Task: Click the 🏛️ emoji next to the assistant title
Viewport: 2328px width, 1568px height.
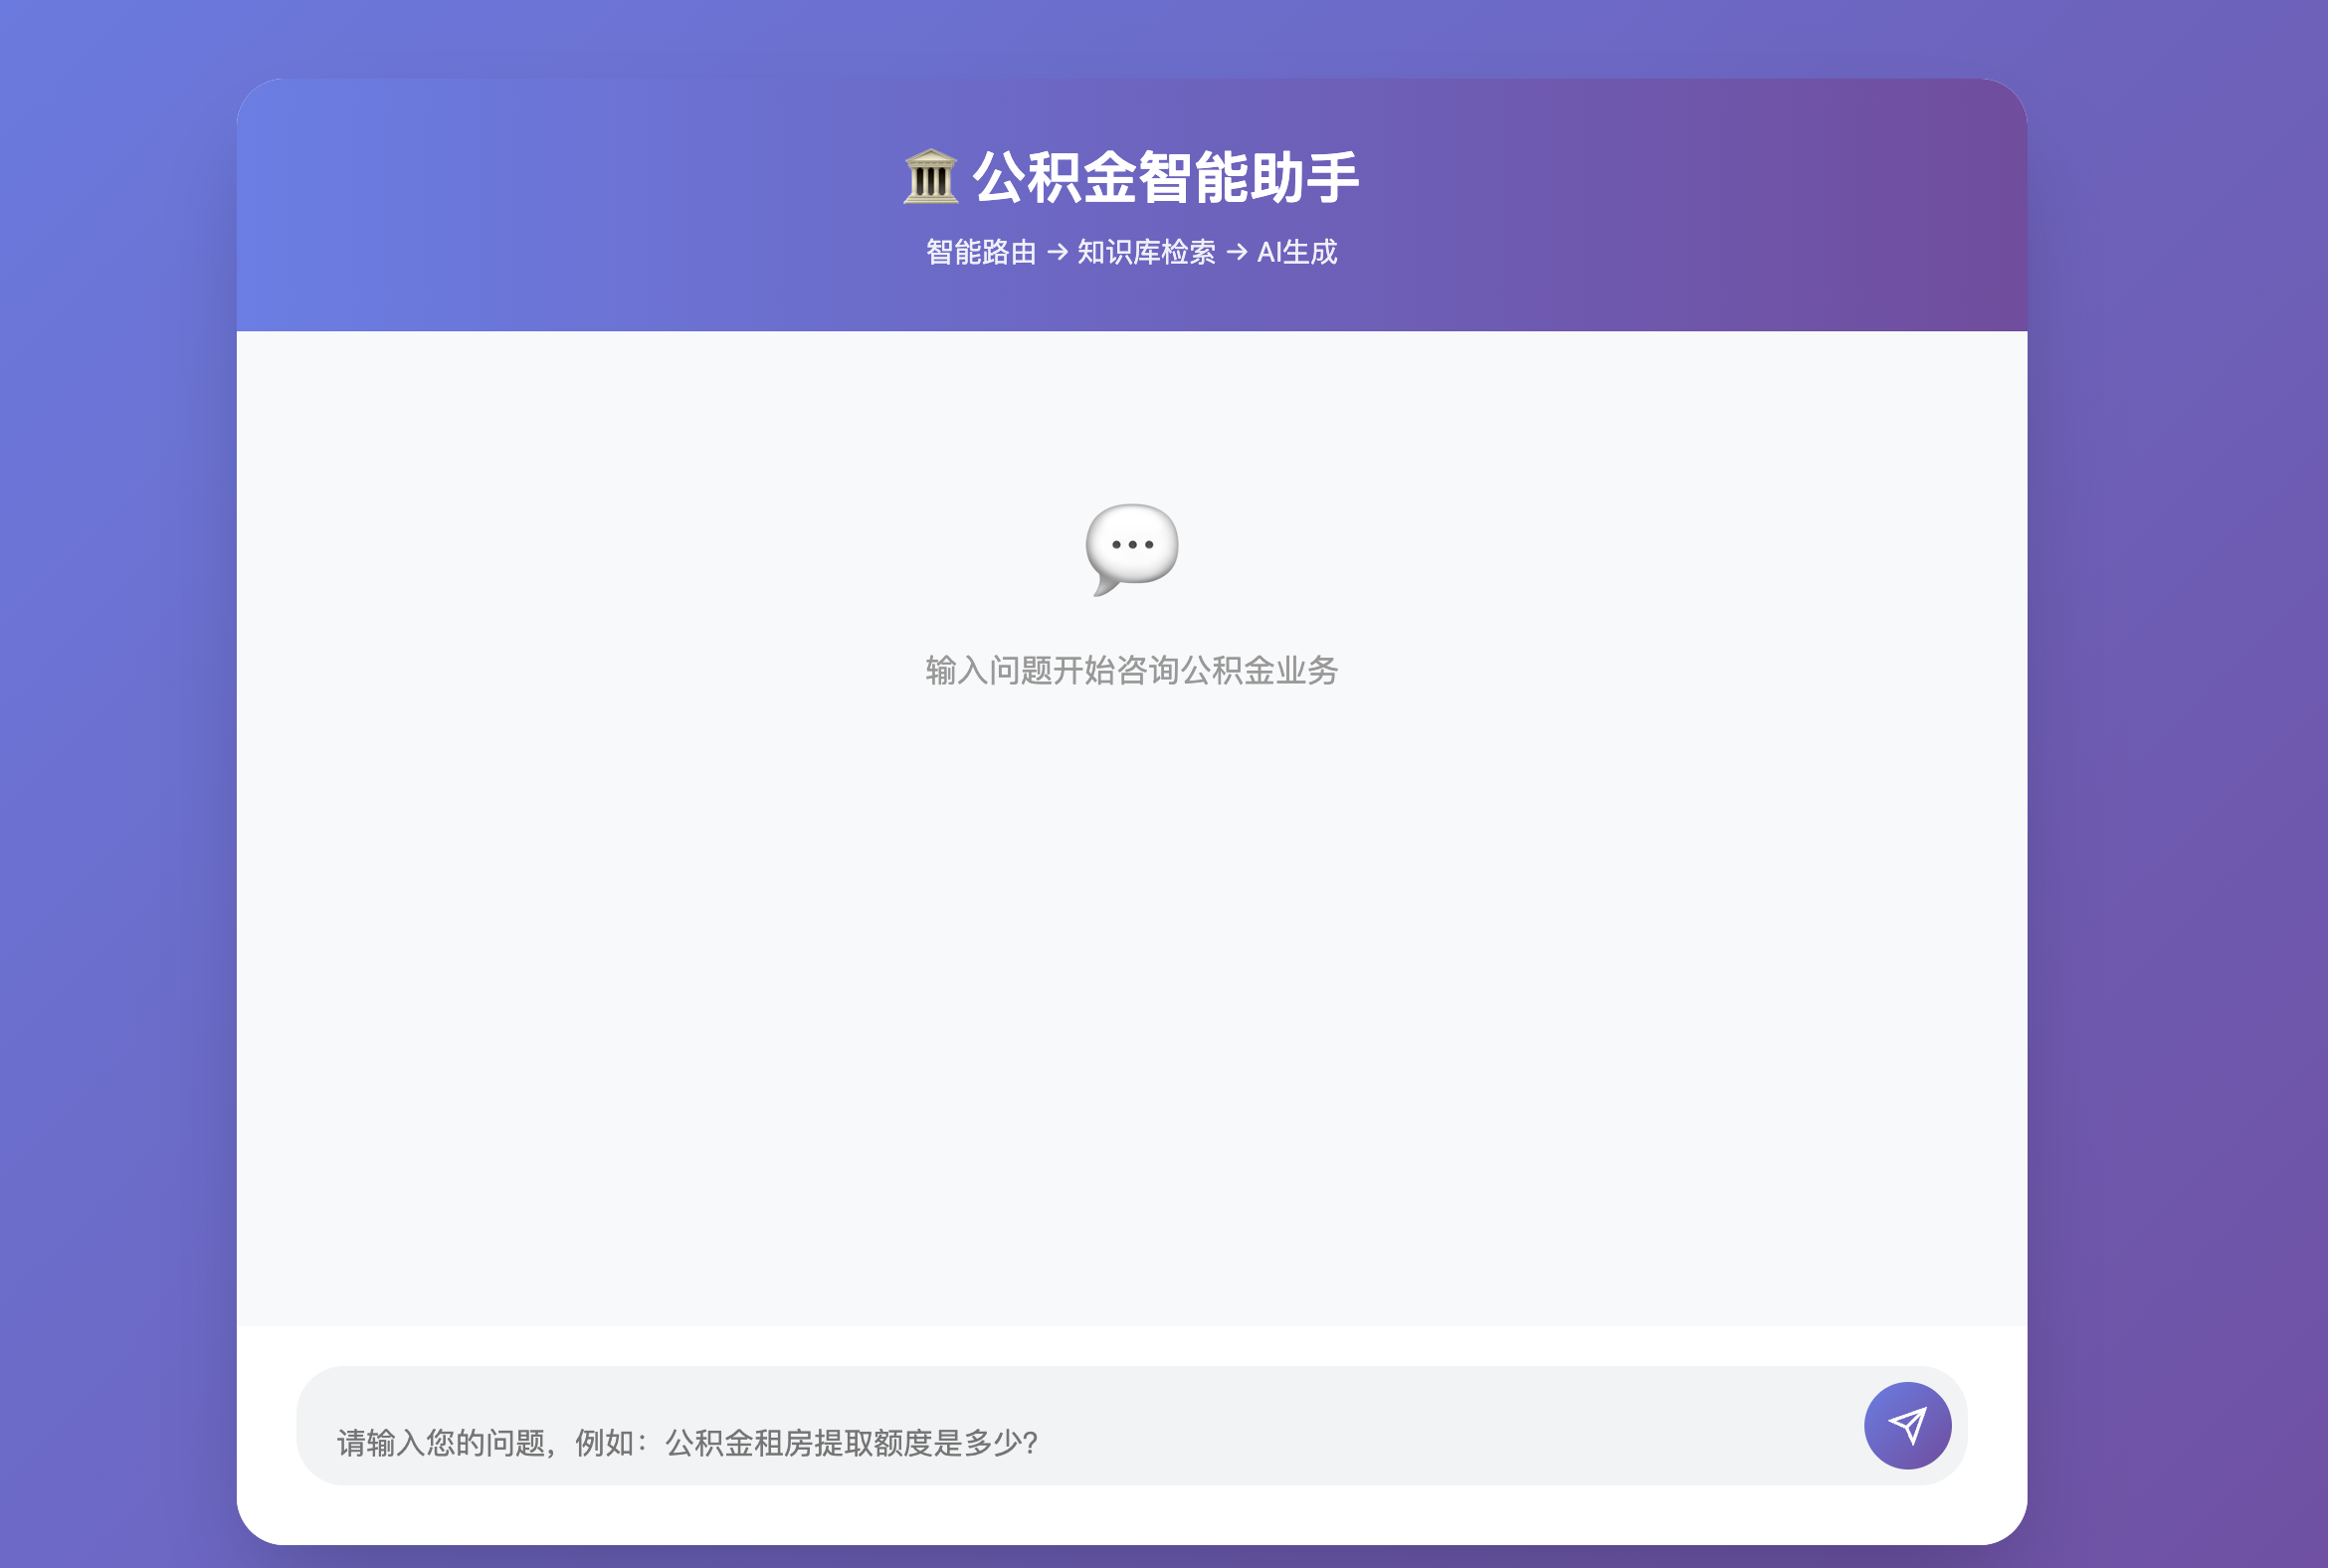Action: pyautogui.click(x=932, y=180)
